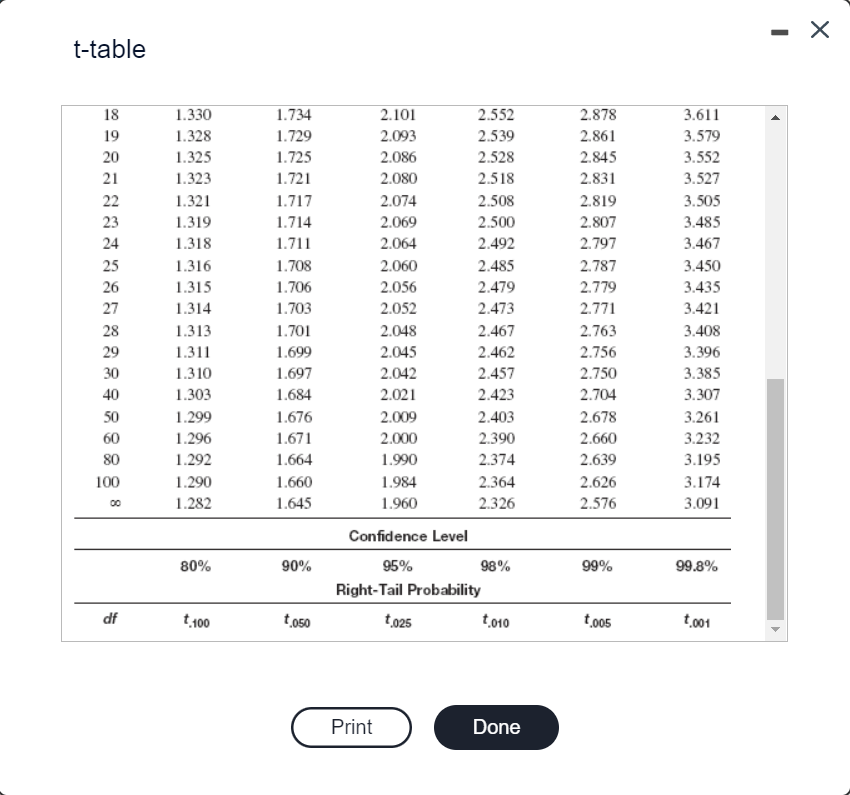Image resolution: width=850 pixels, height=795 pixels.
Task: Click the Done button
Action: pyautogui.click(x=496, y=727)
